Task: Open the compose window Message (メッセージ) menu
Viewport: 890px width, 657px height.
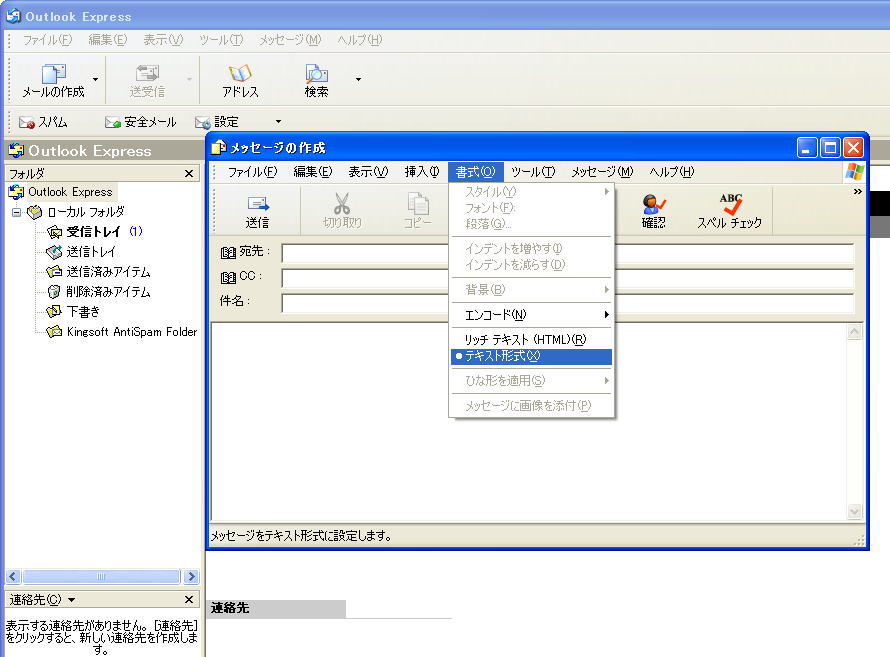Action: (x=602, y=172)
